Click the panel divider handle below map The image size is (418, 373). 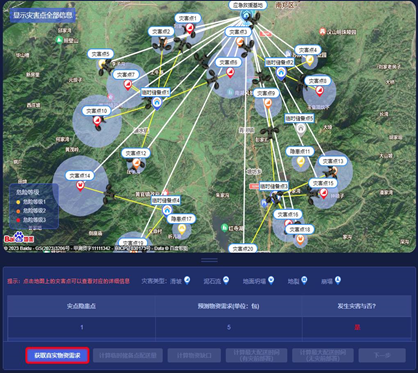click(209, 260)
